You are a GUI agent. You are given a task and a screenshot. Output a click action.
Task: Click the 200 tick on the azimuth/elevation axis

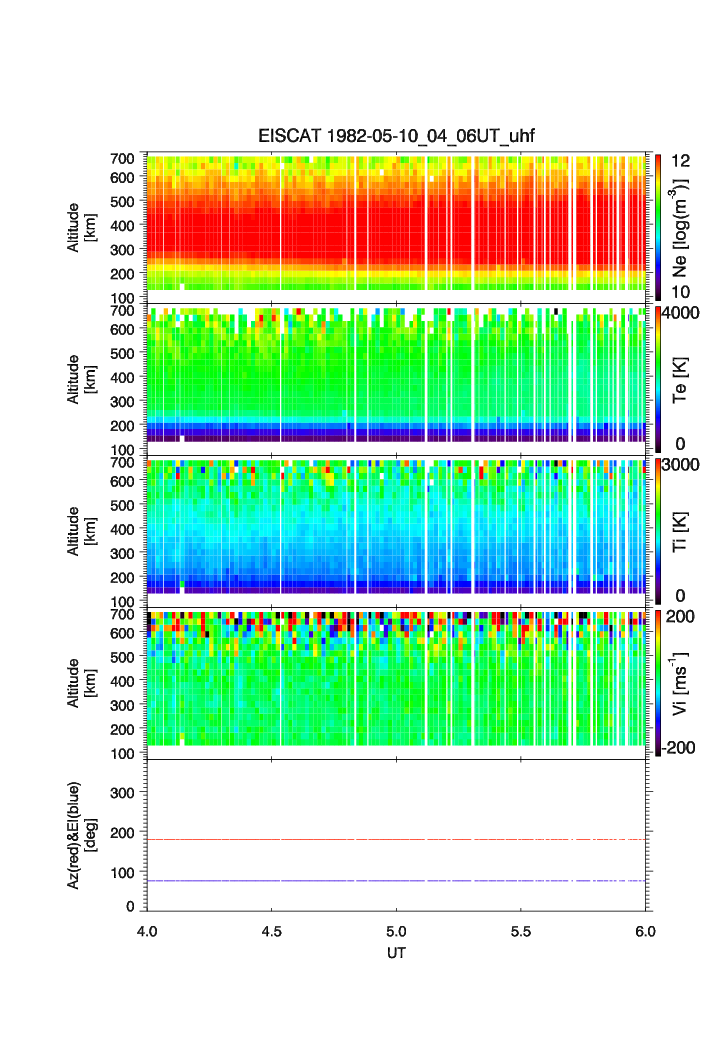(x=122, y=833)
